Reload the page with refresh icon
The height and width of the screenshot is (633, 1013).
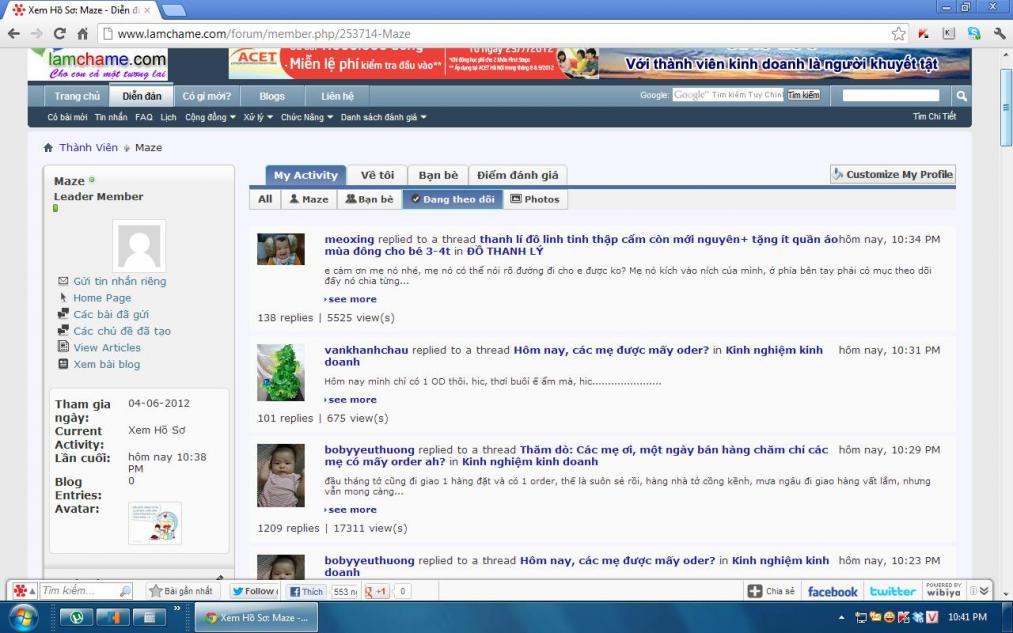click(x=58, y=33)
